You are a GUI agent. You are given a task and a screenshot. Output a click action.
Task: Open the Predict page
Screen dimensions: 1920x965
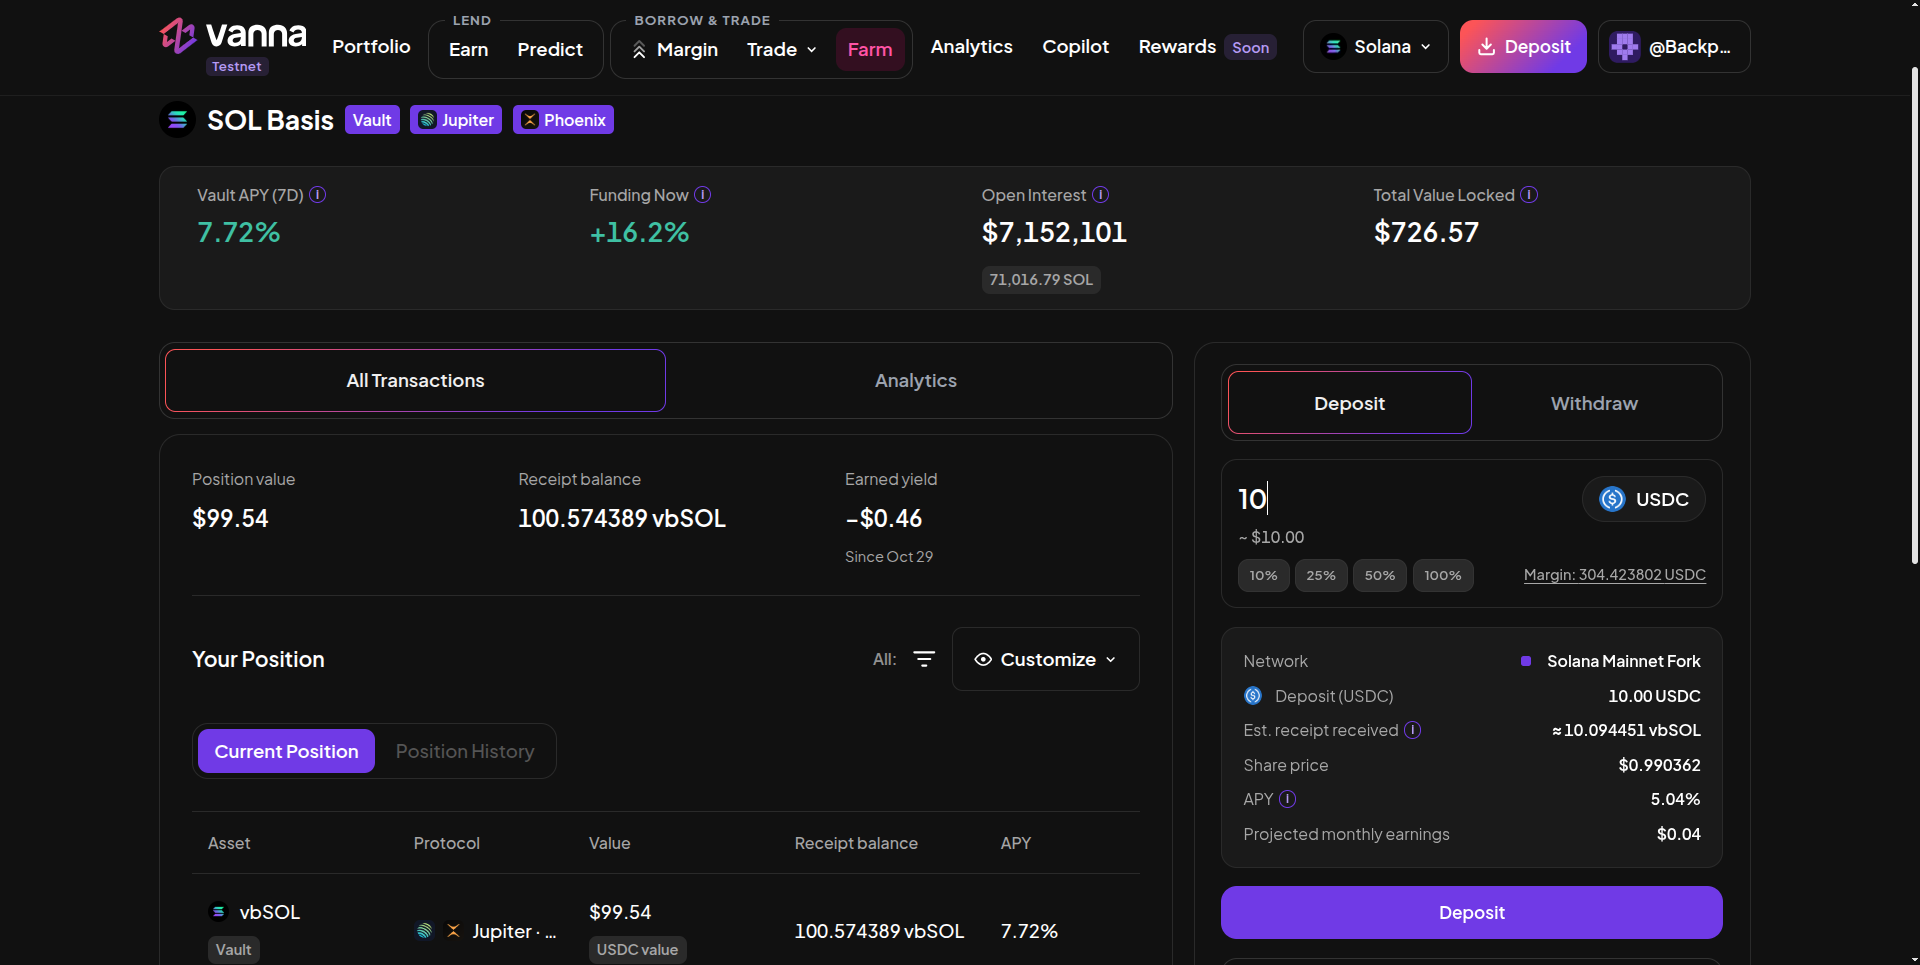coord(550,50)
